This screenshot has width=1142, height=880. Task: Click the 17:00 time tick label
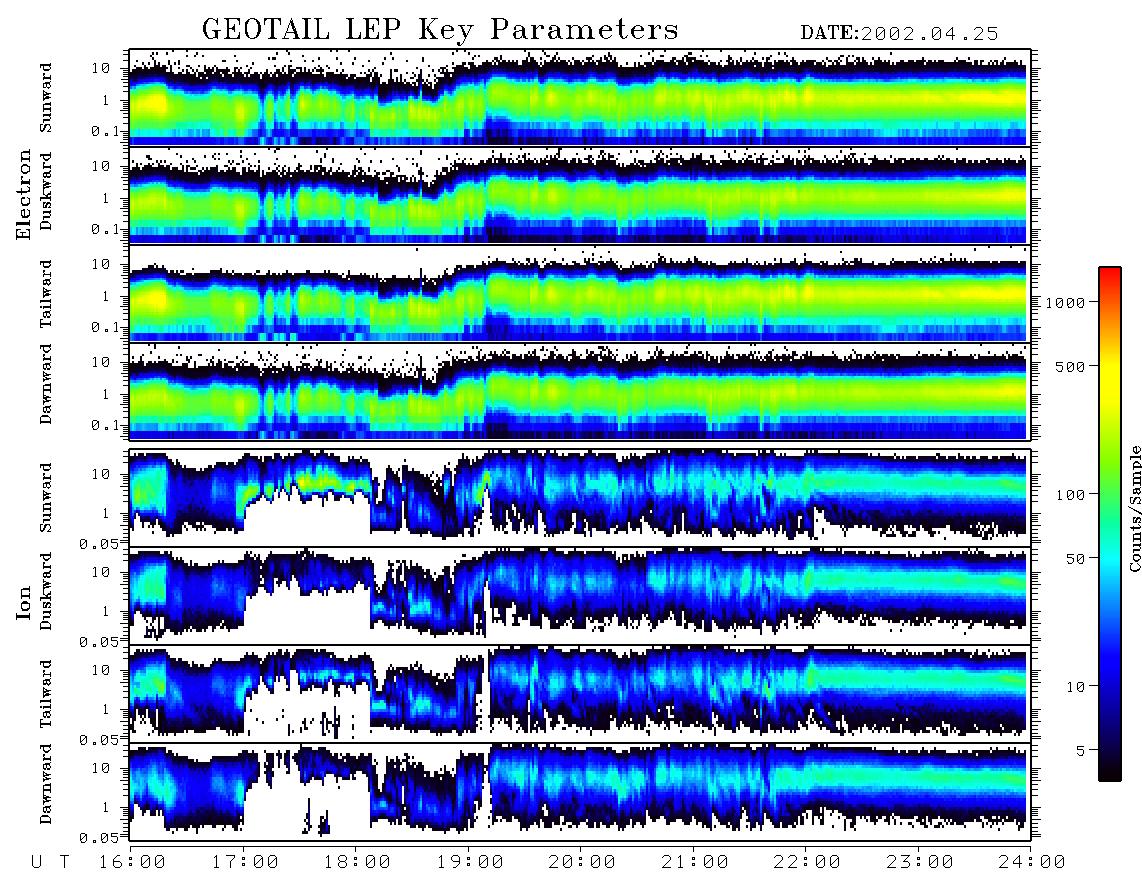coord(245,862)
